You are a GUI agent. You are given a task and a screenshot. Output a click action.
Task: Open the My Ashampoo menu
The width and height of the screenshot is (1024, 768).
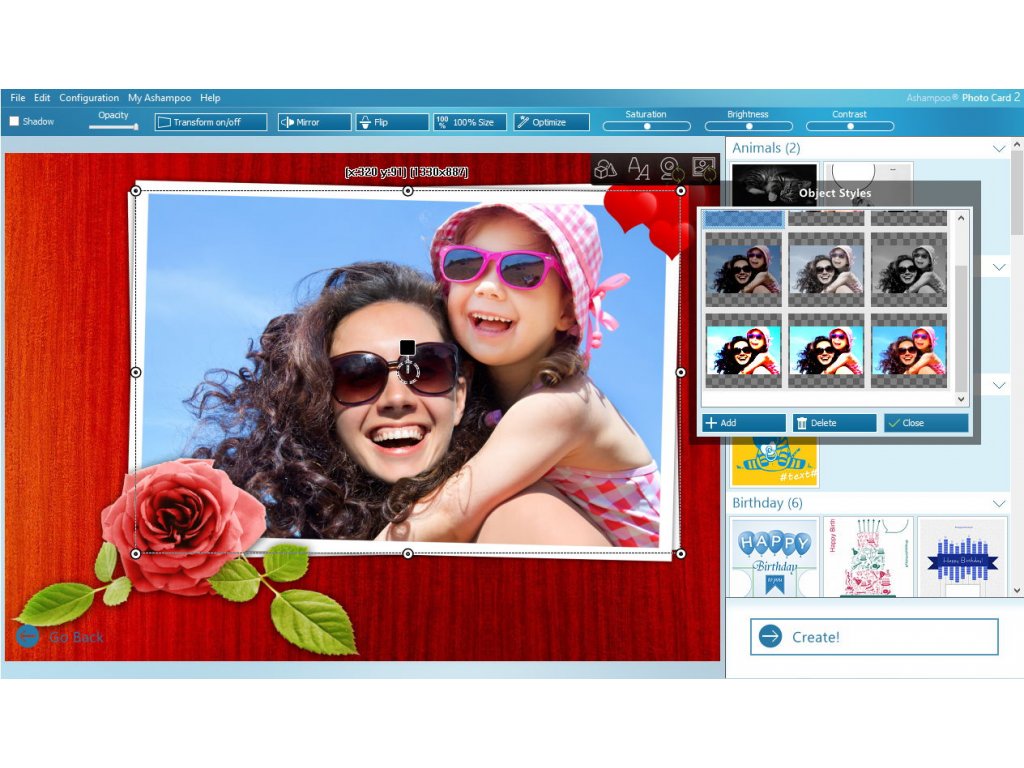[159, 98]
